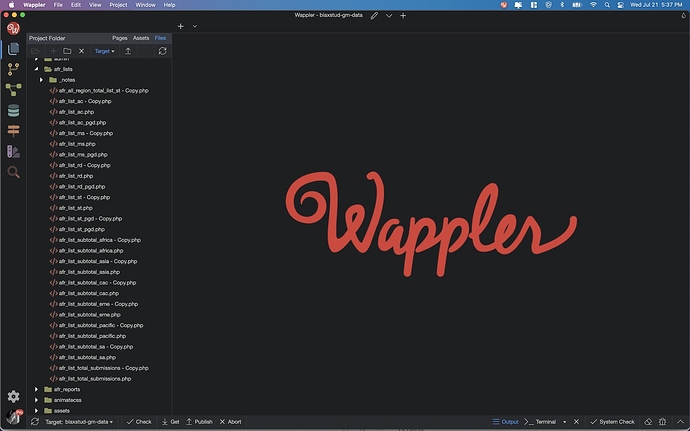690x431 pixels.
Task: Open the Project menu
Action: [118, 5]
